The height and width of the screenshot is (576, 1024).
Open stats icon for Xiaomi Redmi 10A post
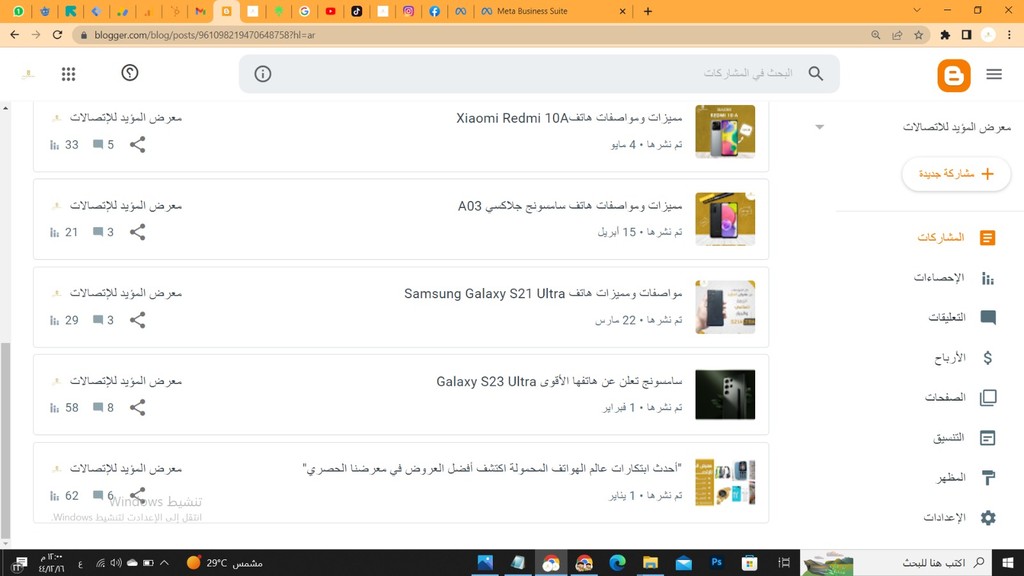pyautogui.click(x=55, y=145)
